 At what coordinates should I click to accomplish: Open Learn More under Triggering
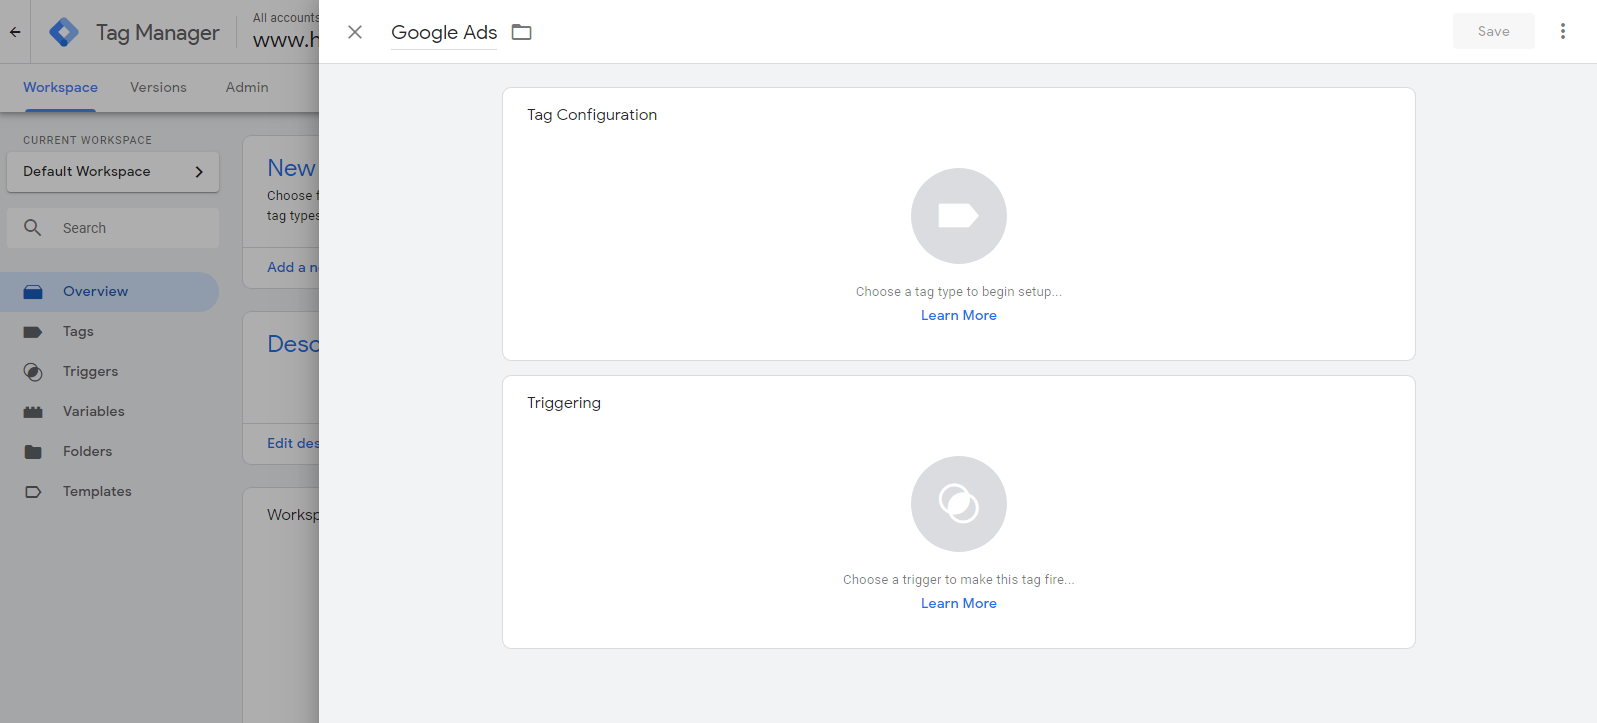pyautogui.click(x=959, y=603)
